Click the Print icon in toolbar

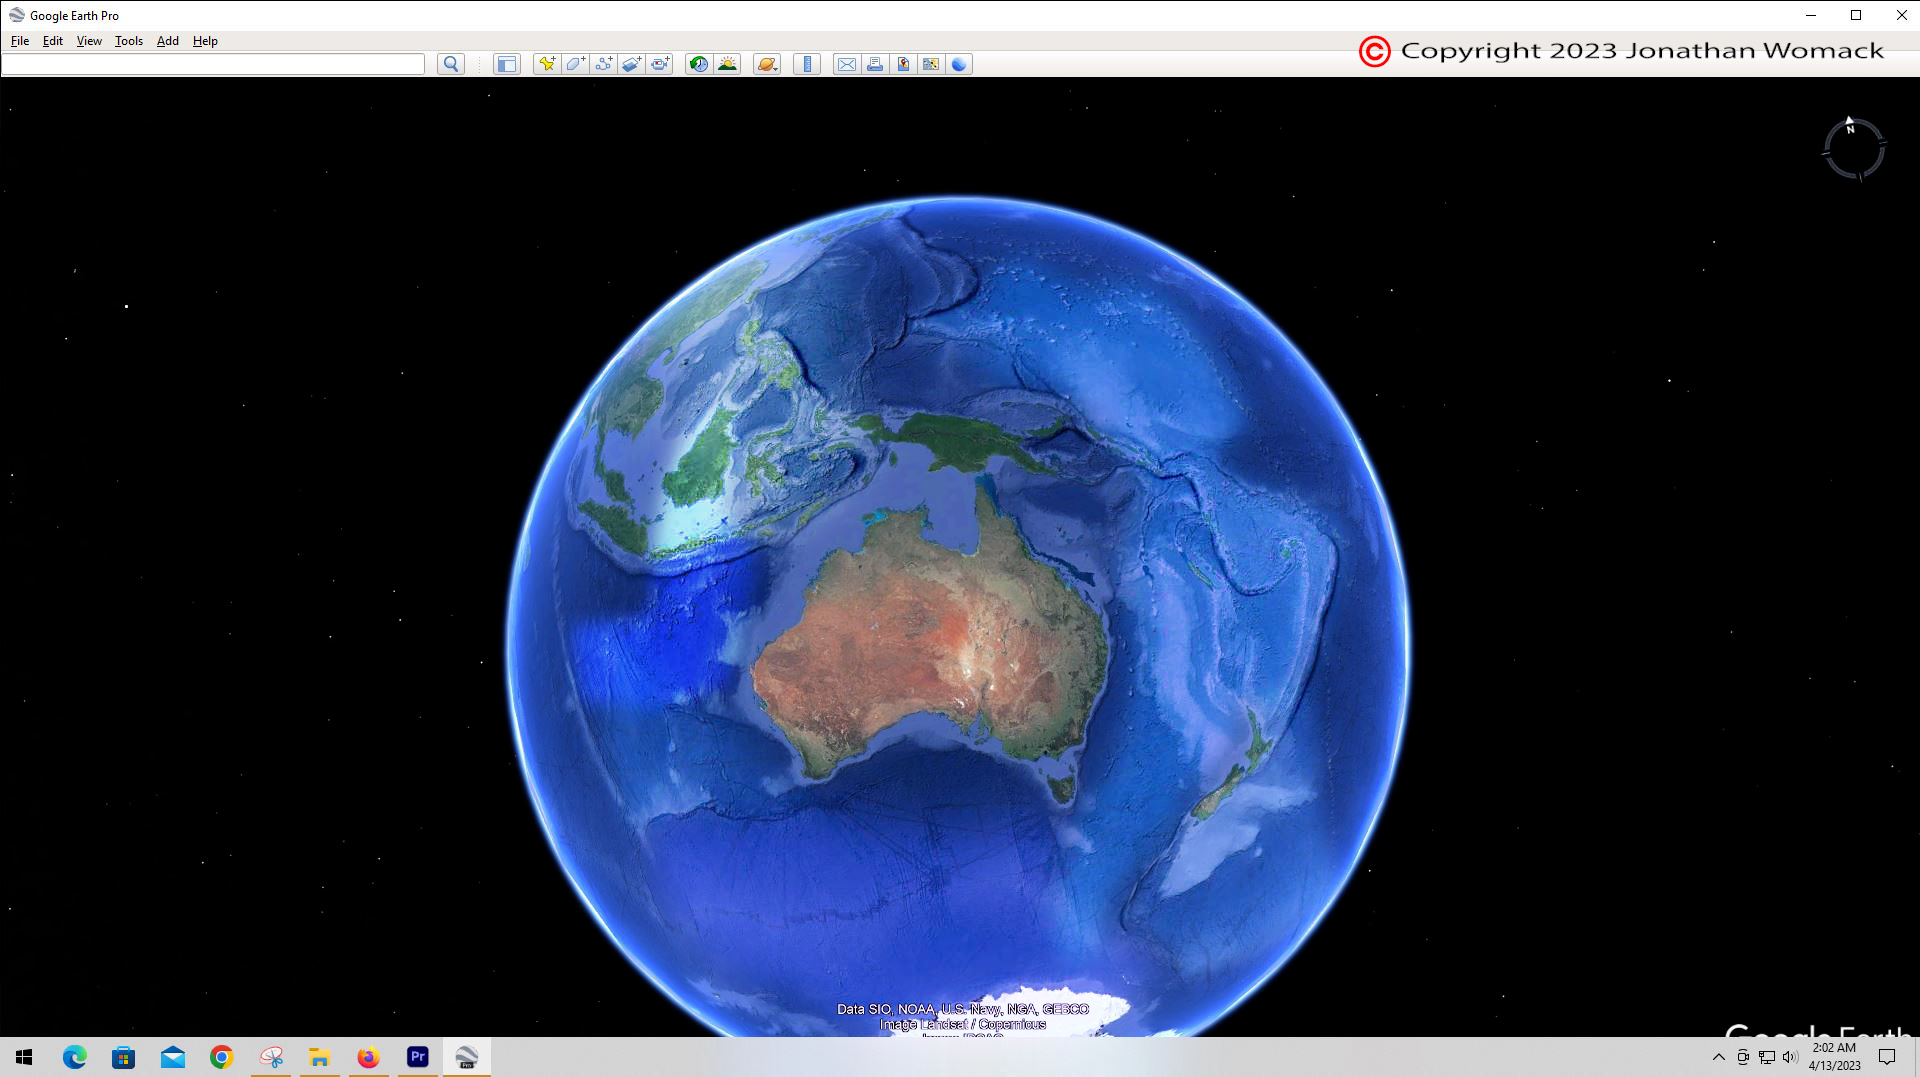click(875, 64)
